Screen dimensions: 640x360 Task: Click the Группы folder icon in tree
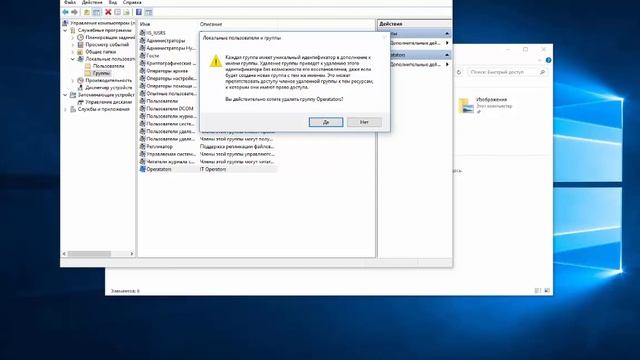tap(88, 73)
